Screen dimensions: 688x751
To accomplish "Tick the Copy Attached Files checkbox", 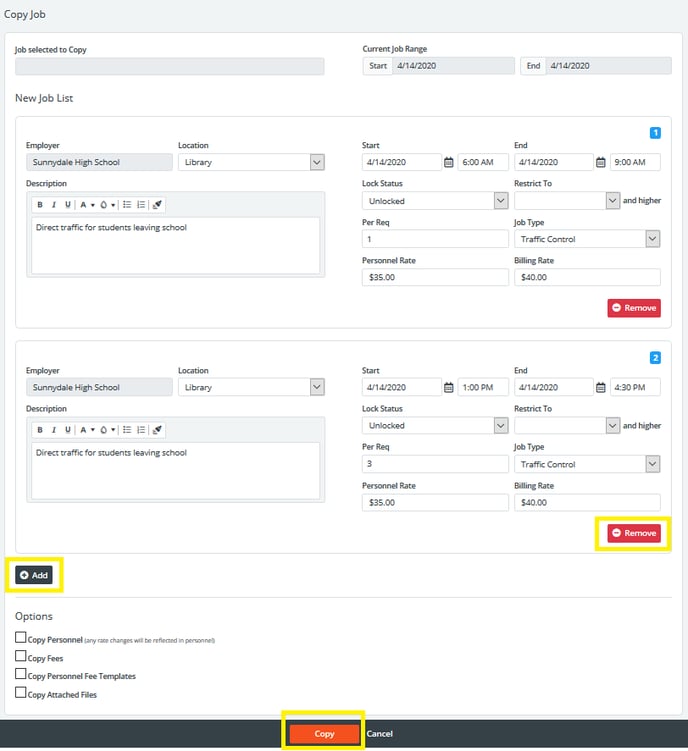I will (21, 692).
